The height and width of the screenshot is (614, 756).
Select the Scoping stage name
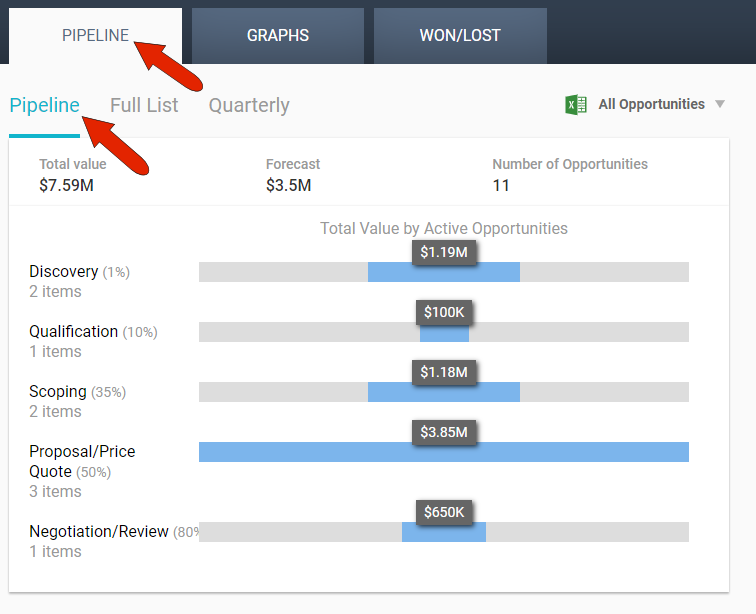(58, 392)
